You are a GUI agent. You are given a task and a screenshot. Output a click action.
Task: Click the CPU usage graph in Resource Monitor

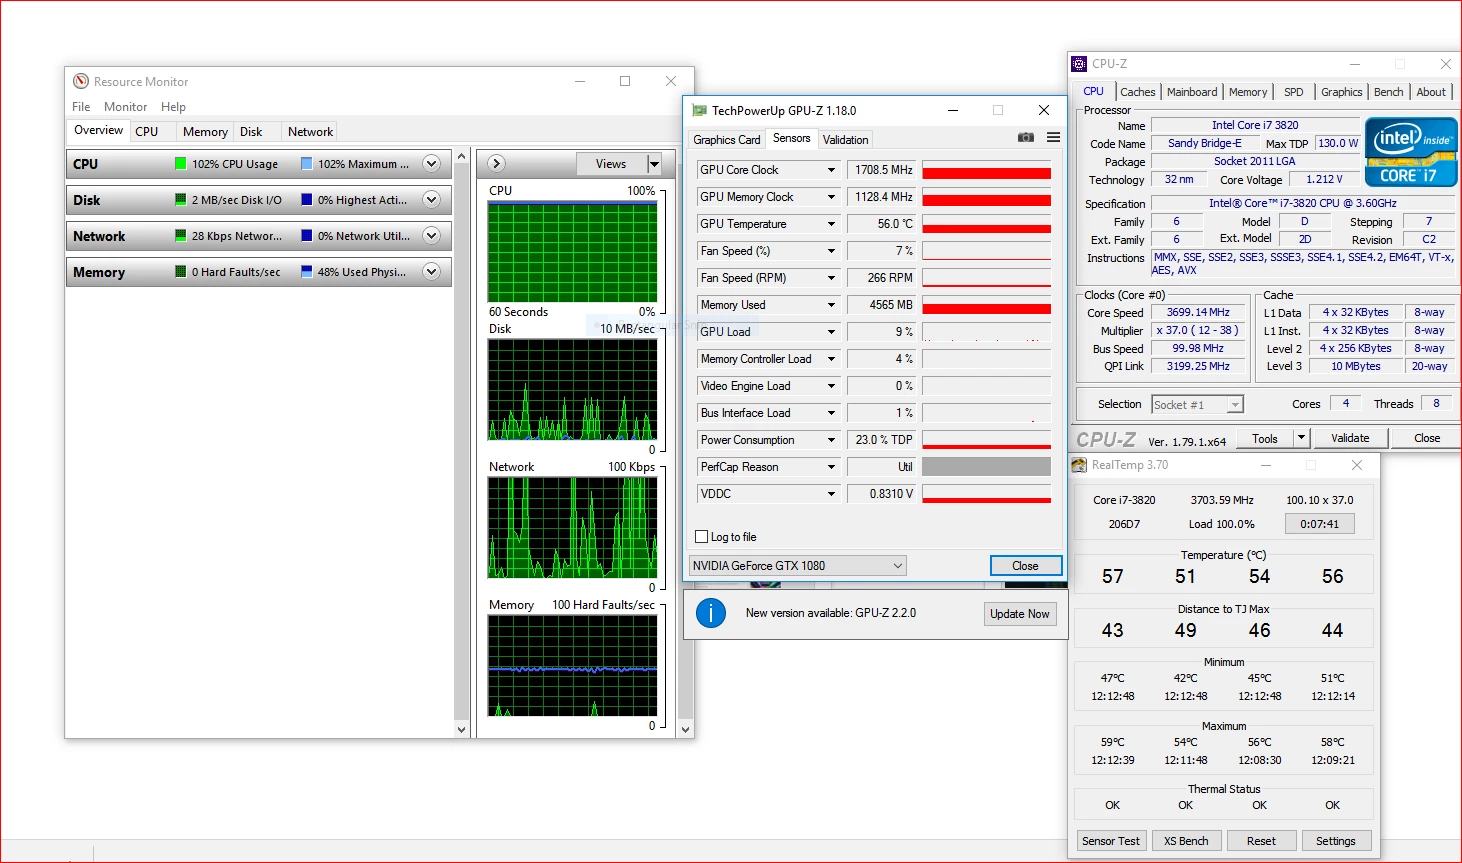pos(572,252)
